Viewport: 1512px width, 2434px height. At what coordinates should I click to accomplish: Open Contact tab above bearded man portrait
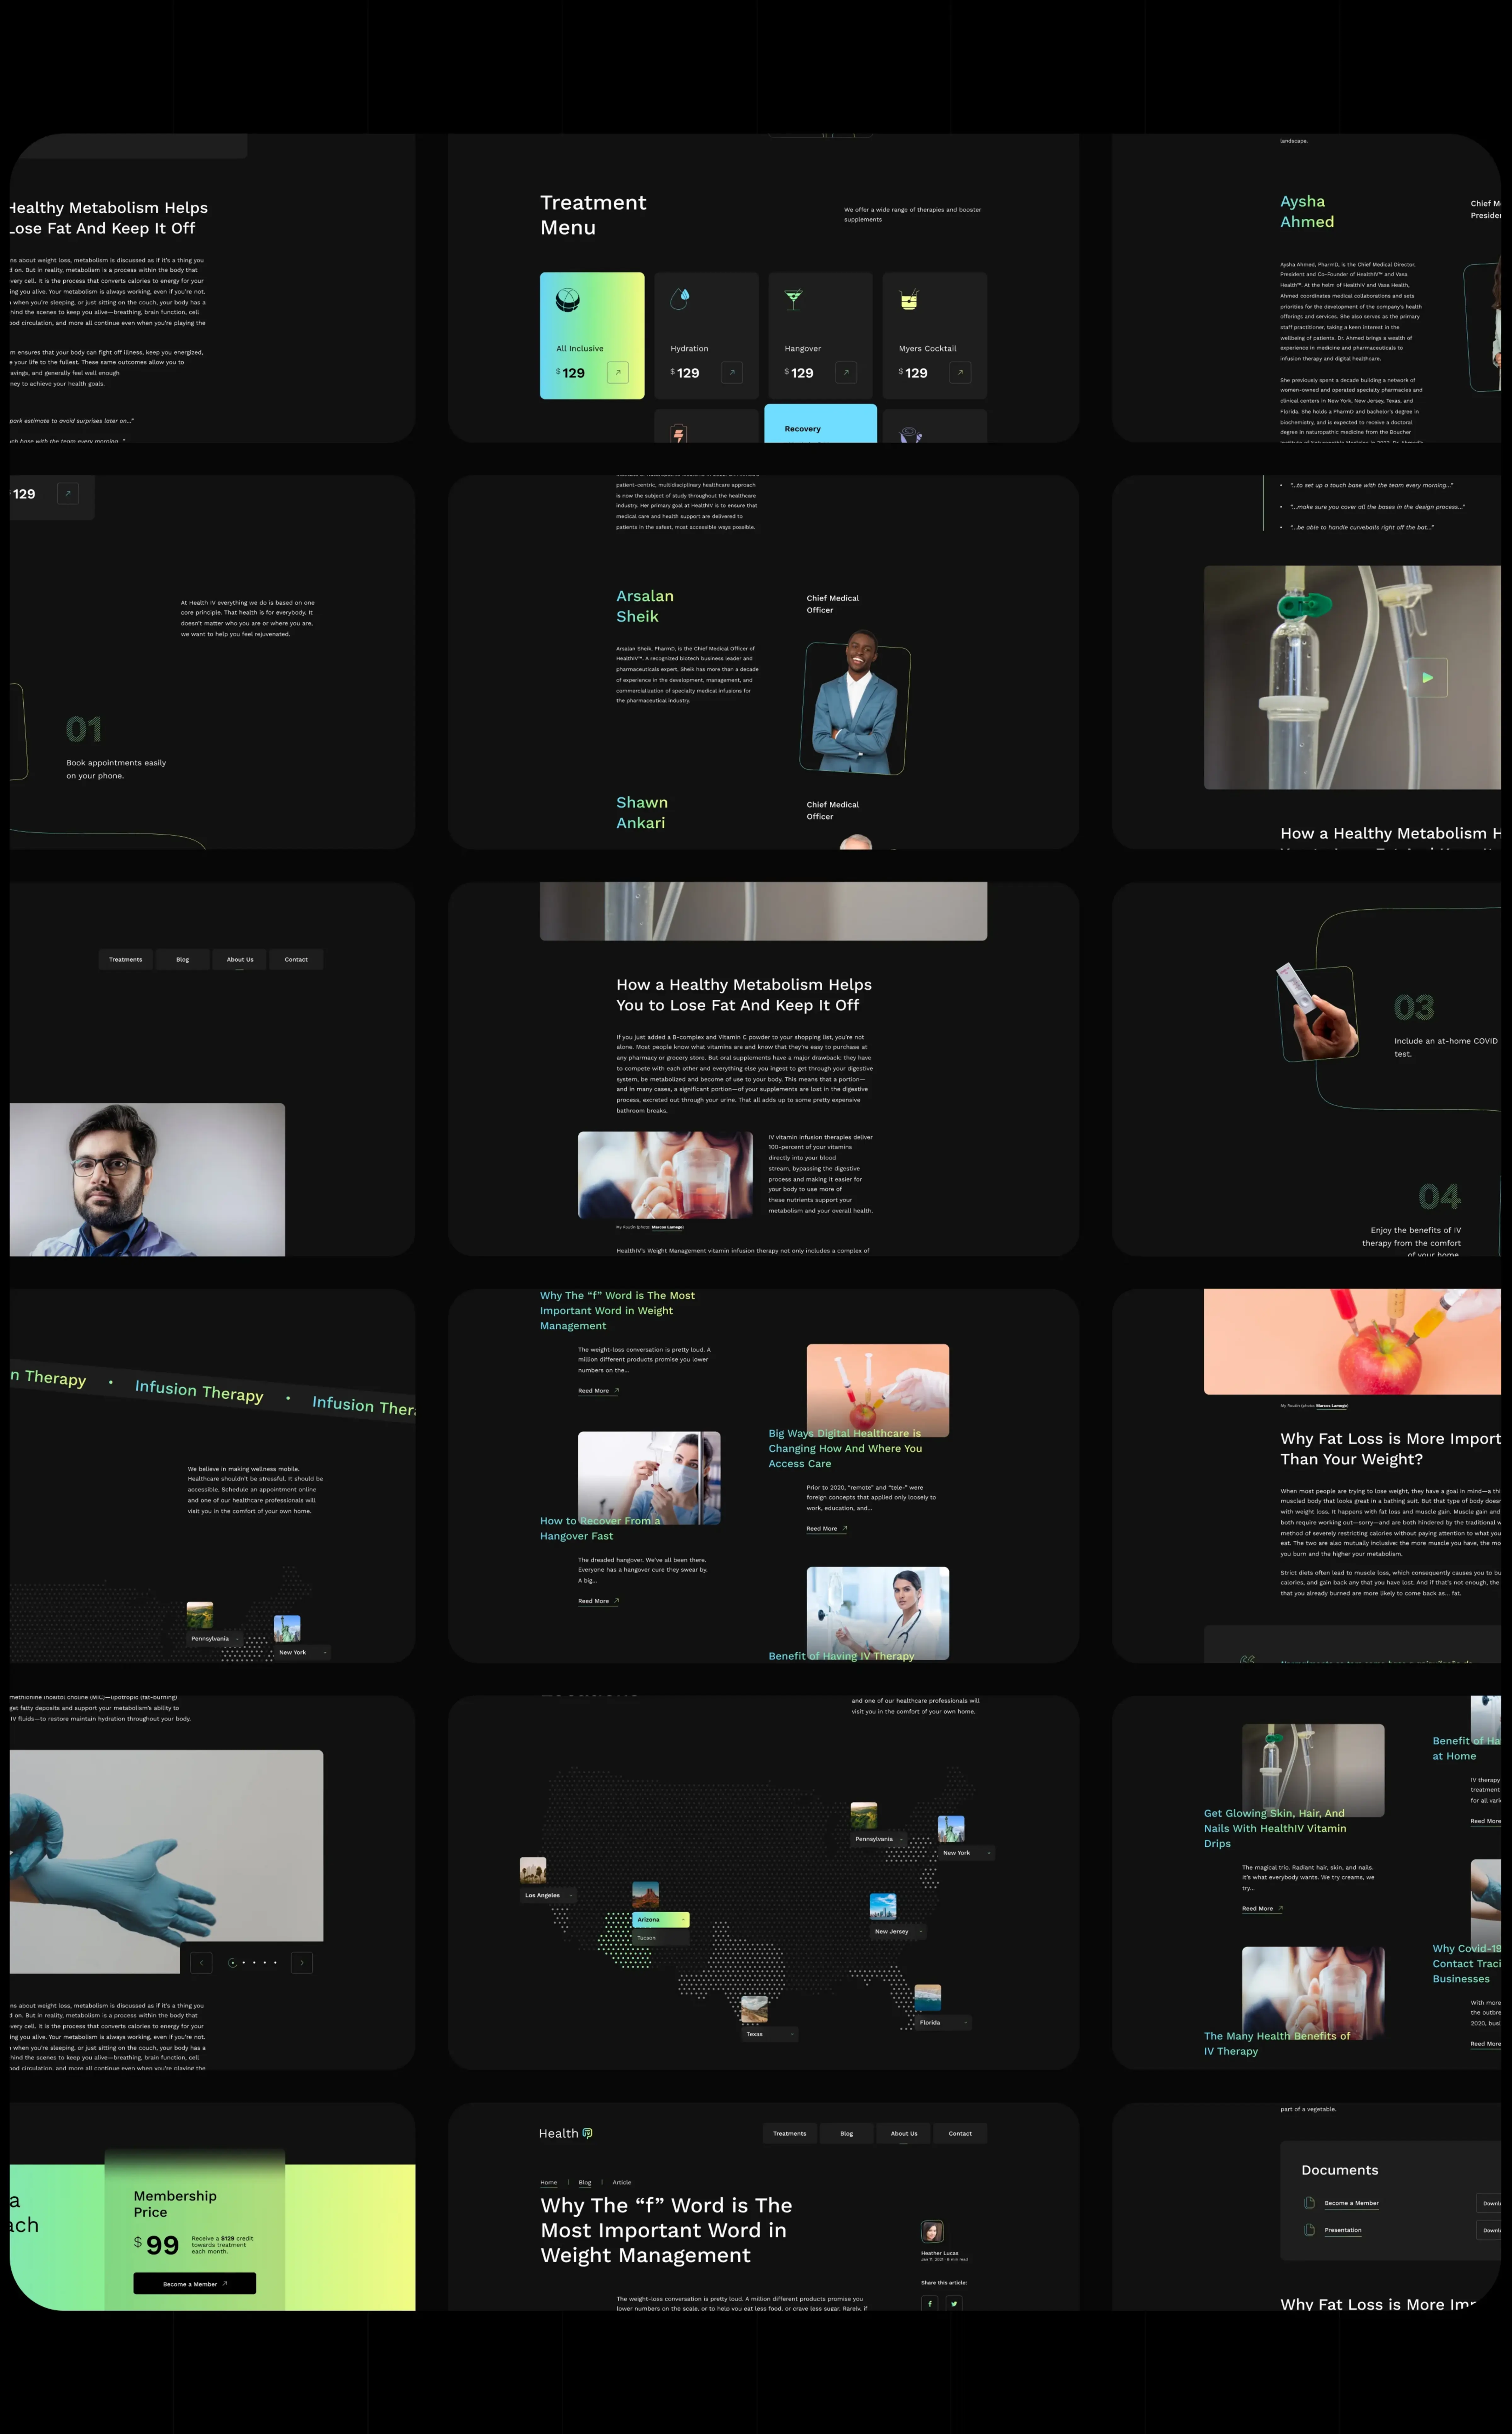(296, 959)
